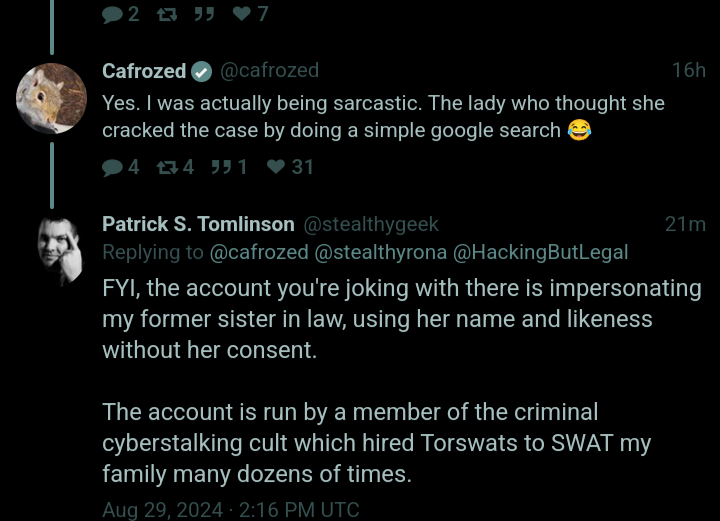Click retweet icon on top tweet

[x=167, y=15]
